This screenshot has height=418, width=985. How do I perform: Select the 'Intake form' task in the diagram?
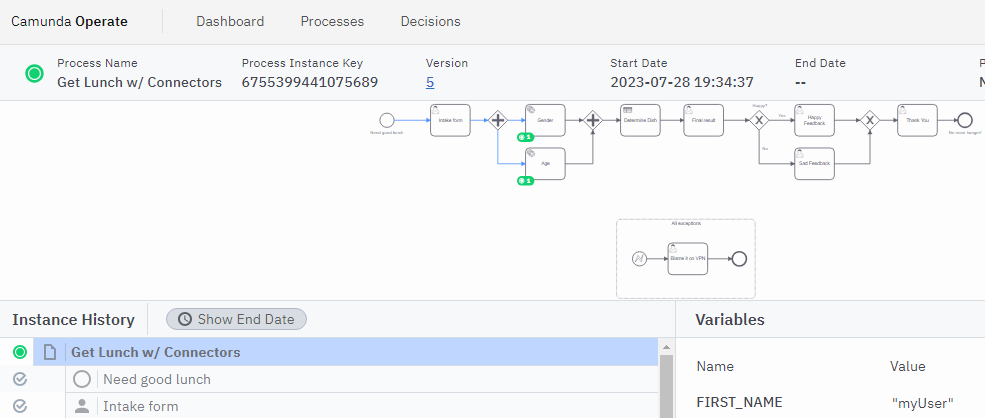450,120
